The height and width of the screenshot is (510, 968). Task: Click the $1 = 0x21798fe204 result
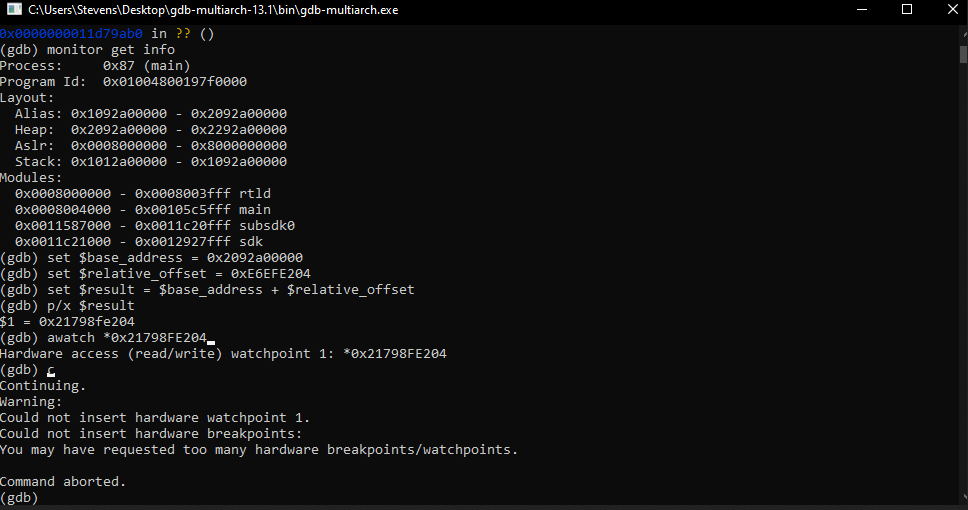tap(67, 322)
